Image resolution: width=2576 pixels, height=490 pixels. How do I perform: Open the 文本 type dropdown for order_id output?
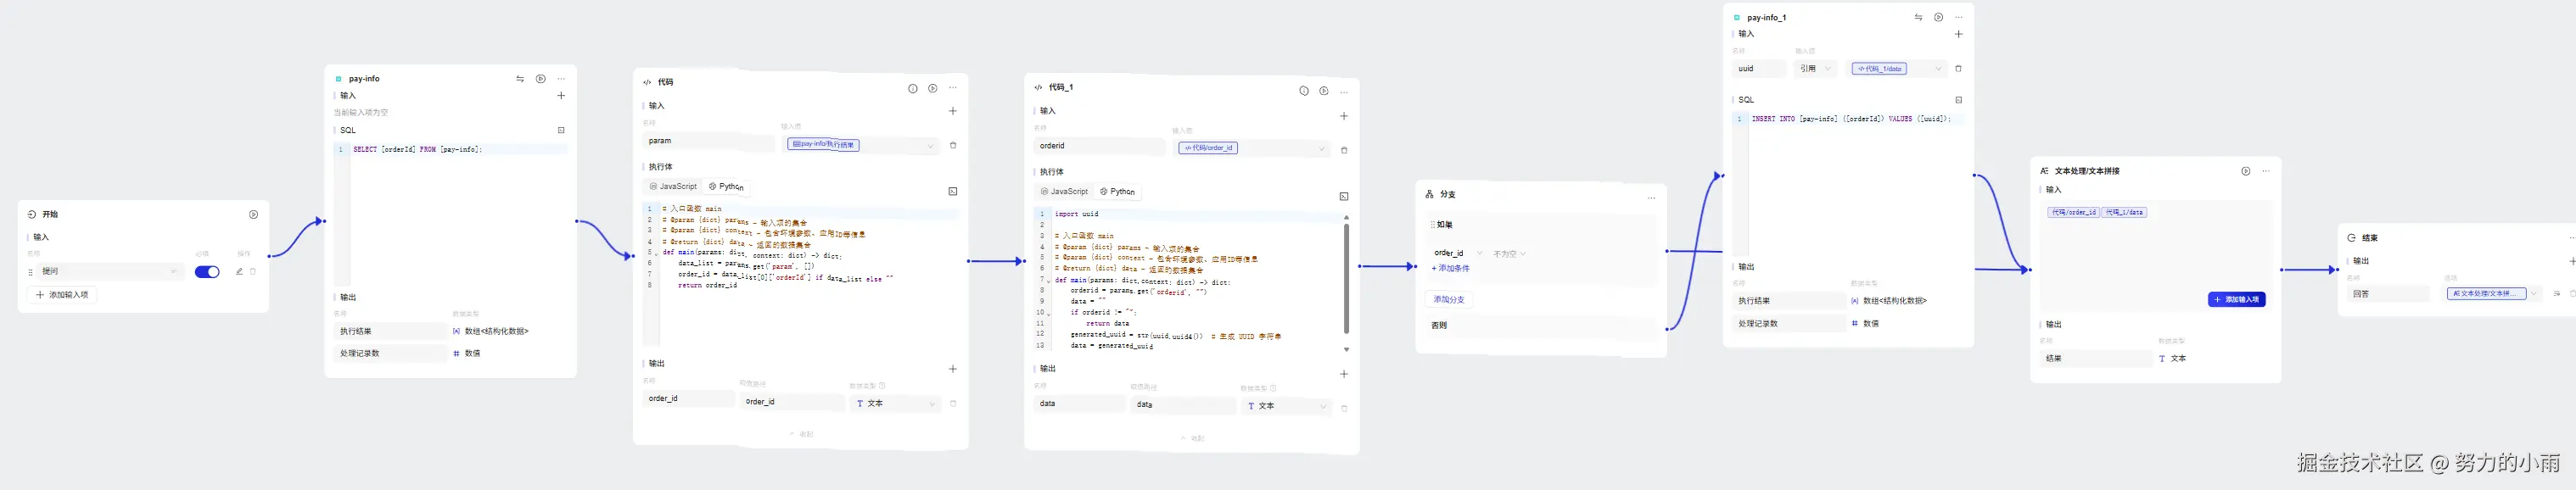click(896, 403)
